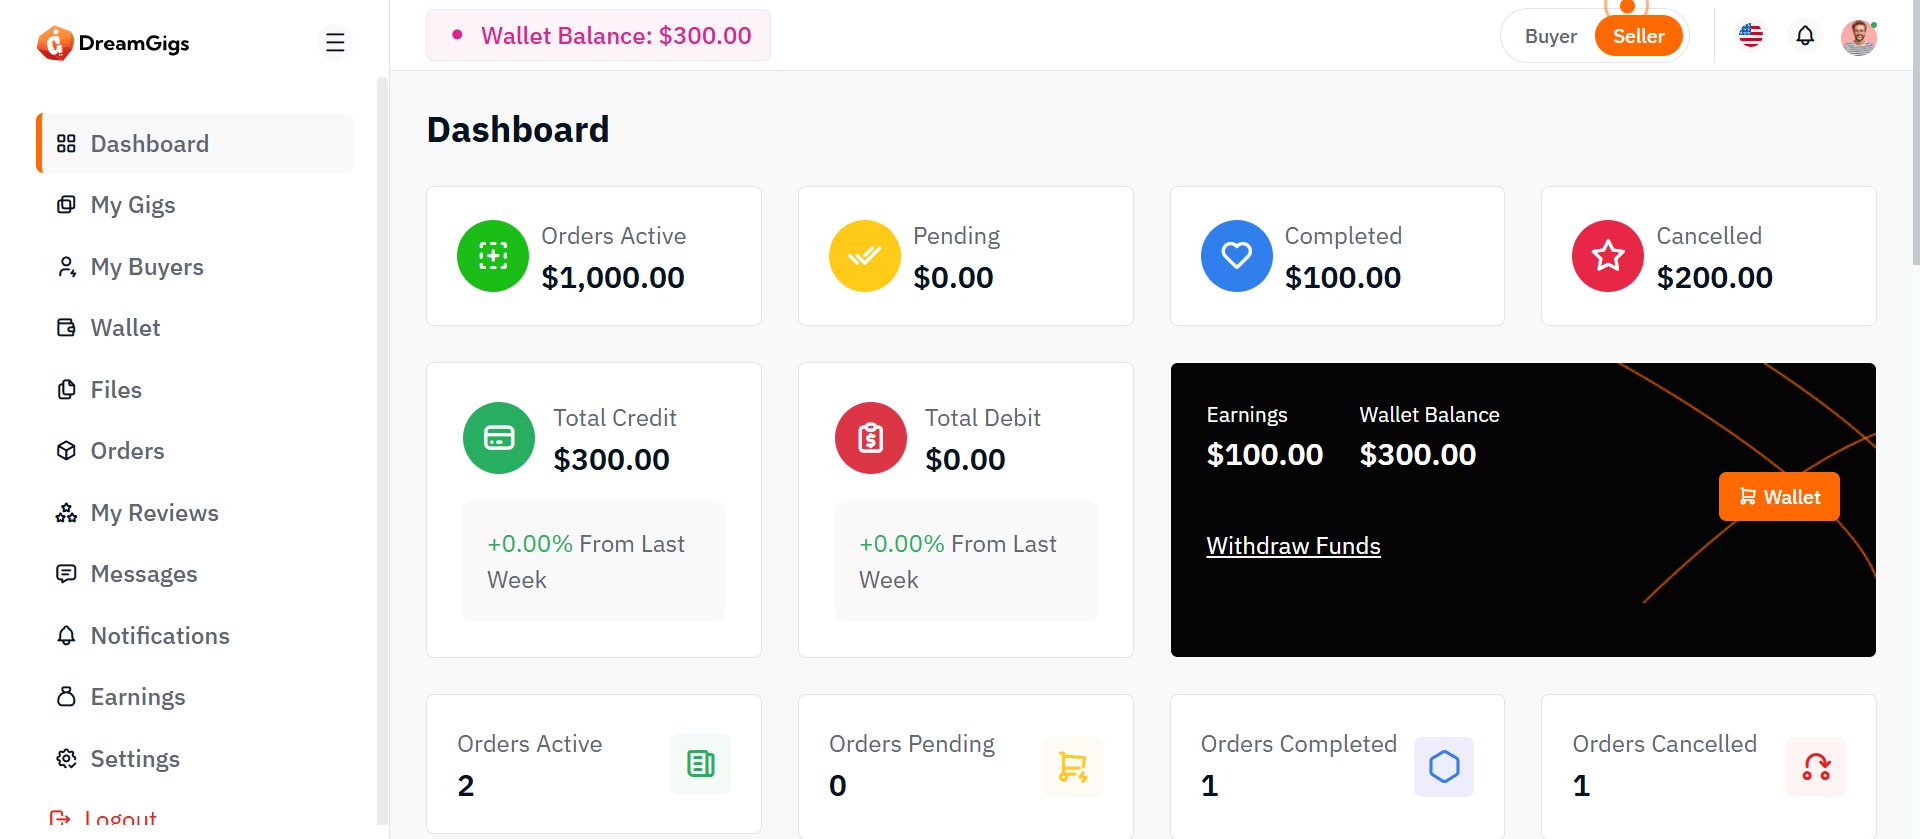
Task: Select the Seller mode toggle
Action: coord(1638,36)
